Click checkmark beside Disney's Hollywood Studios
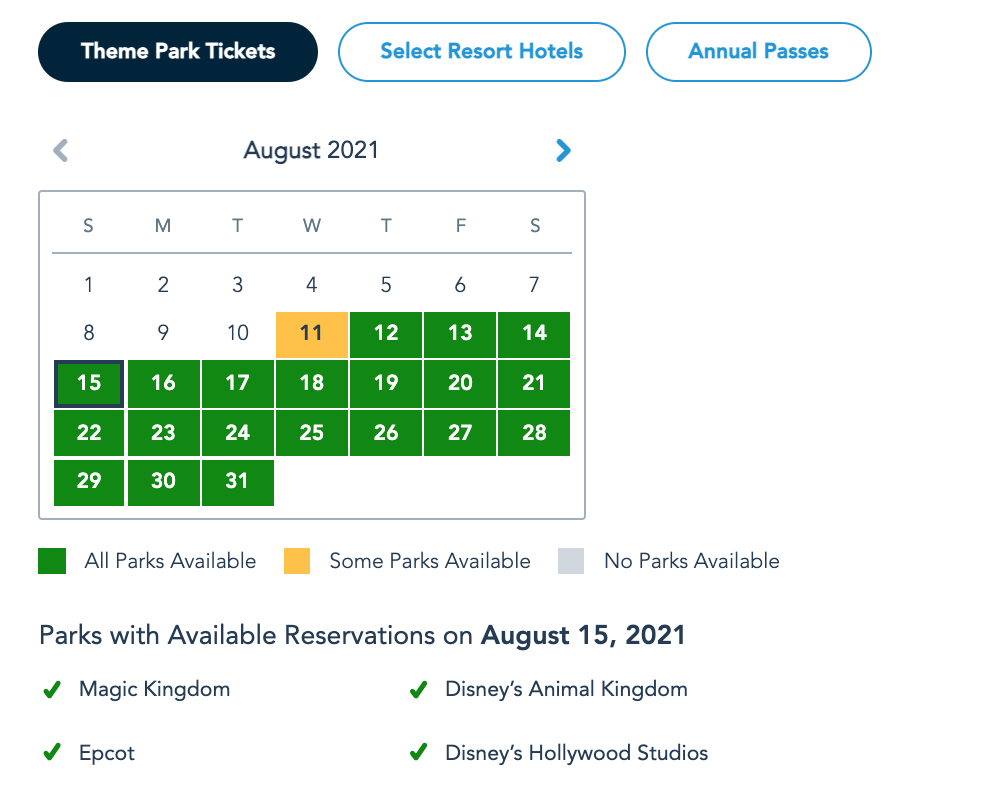 pyautogui.click(x=419, y=753)
